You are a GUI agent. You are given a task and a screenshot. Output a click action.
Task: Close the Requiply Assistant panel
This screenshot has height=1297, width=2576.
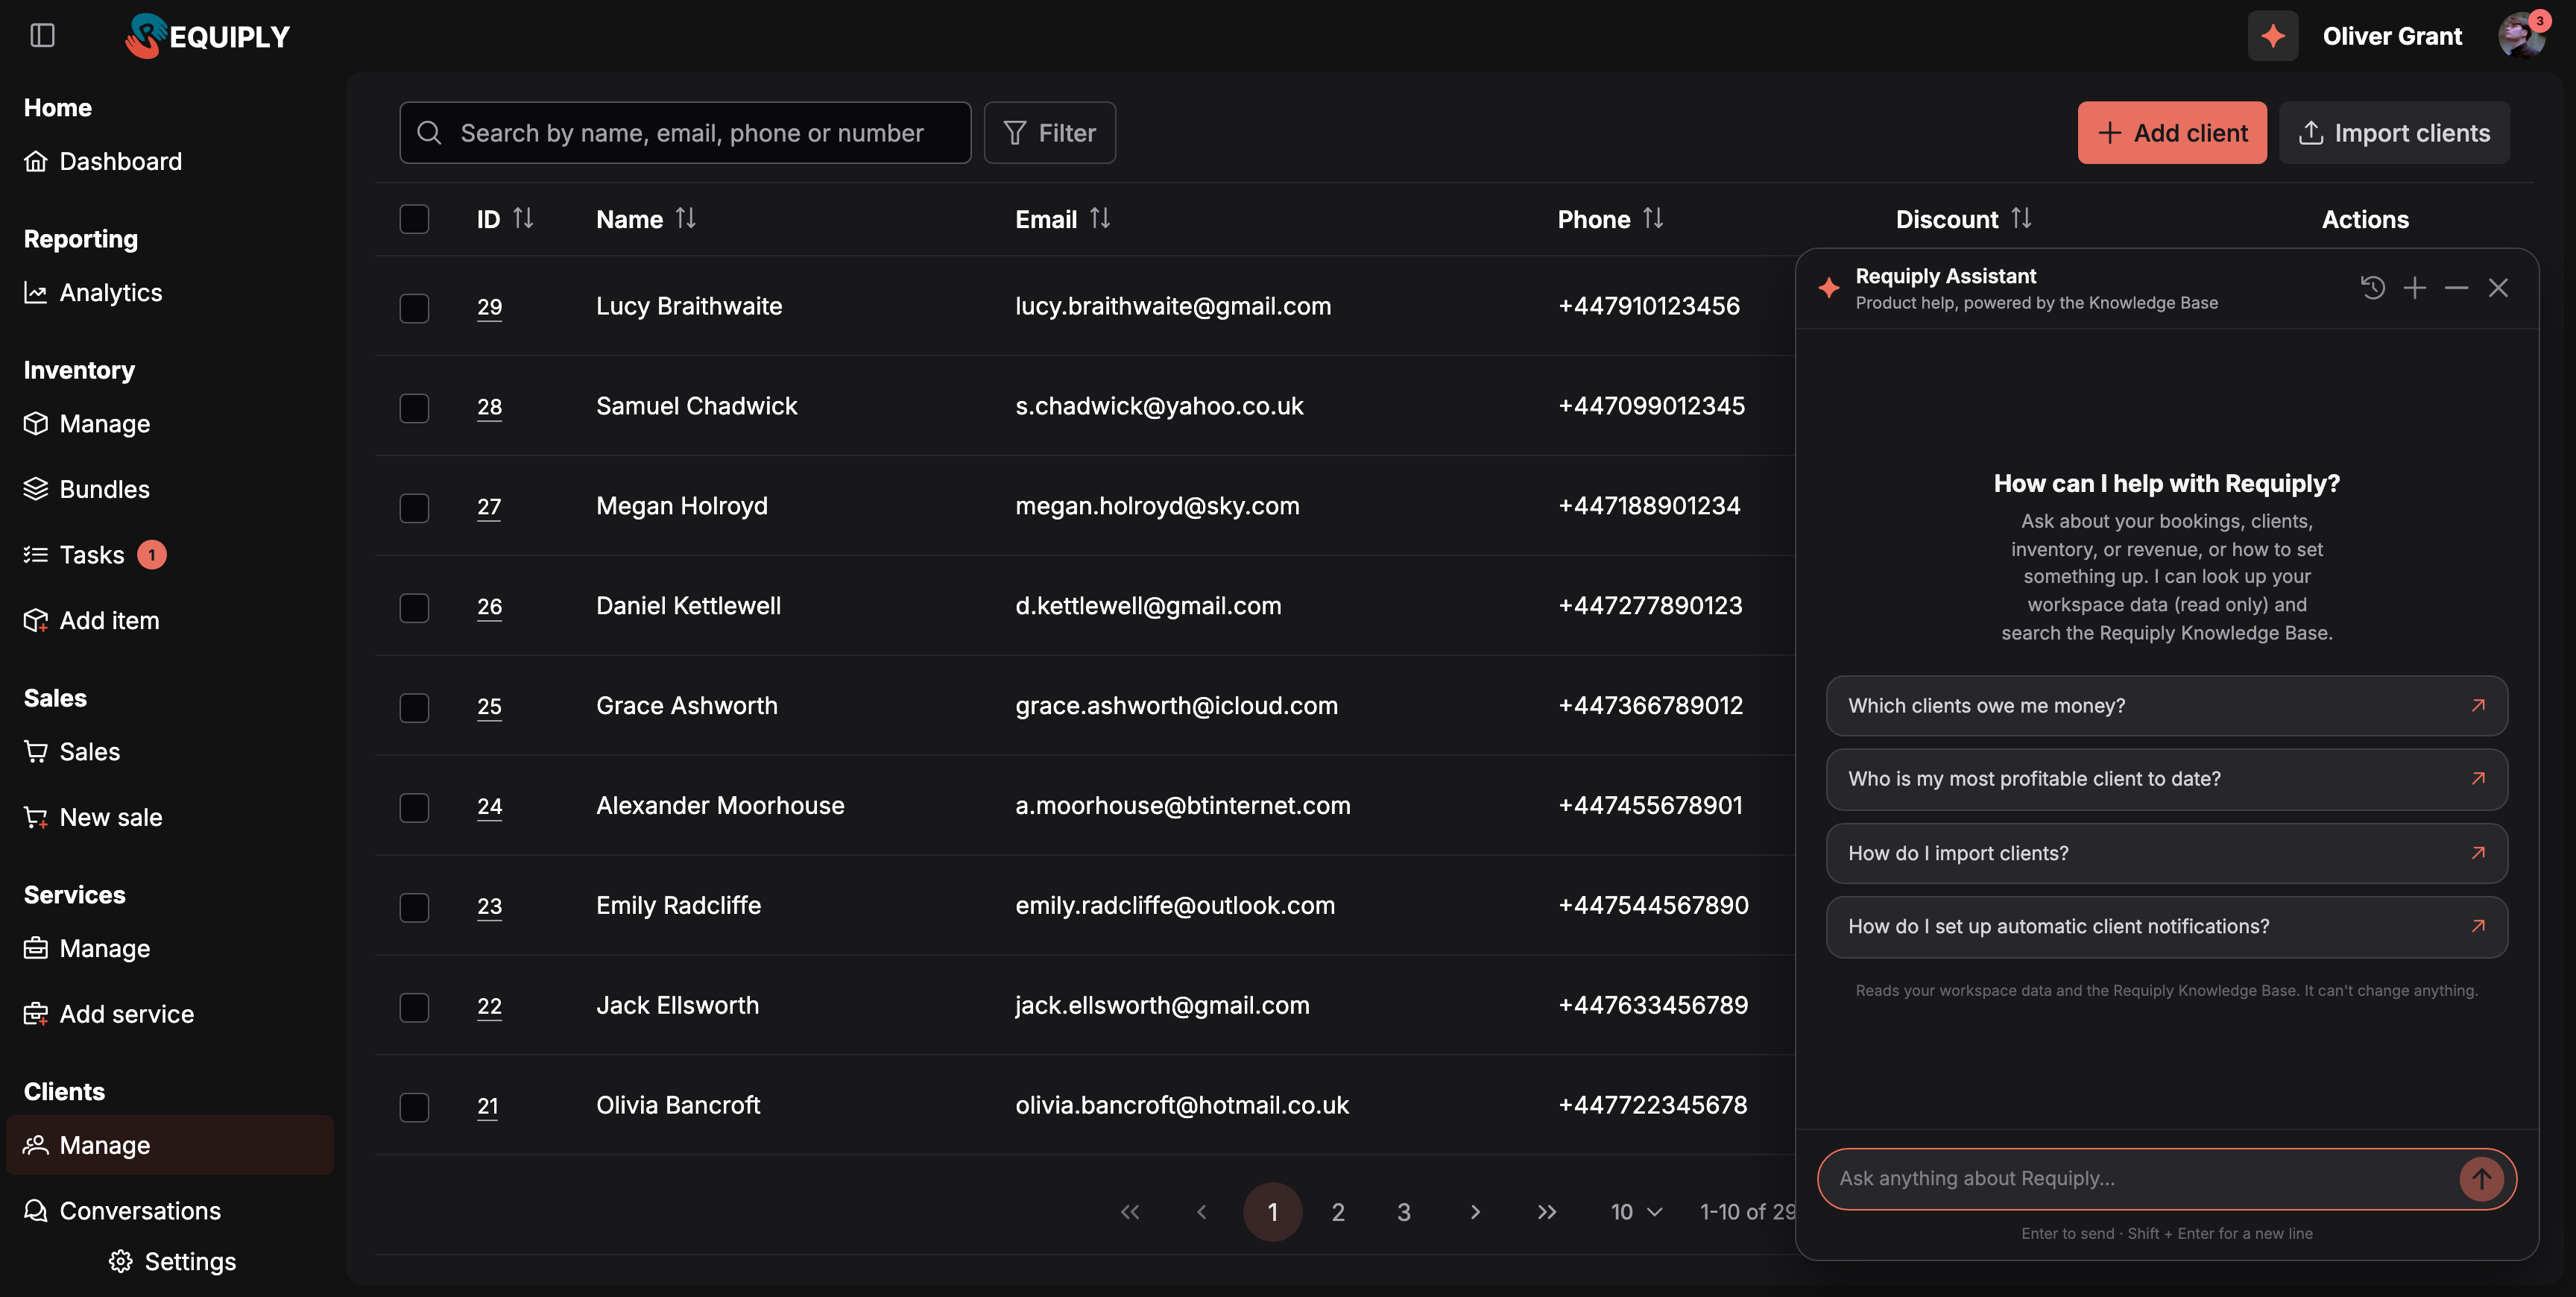point(2498,288)
